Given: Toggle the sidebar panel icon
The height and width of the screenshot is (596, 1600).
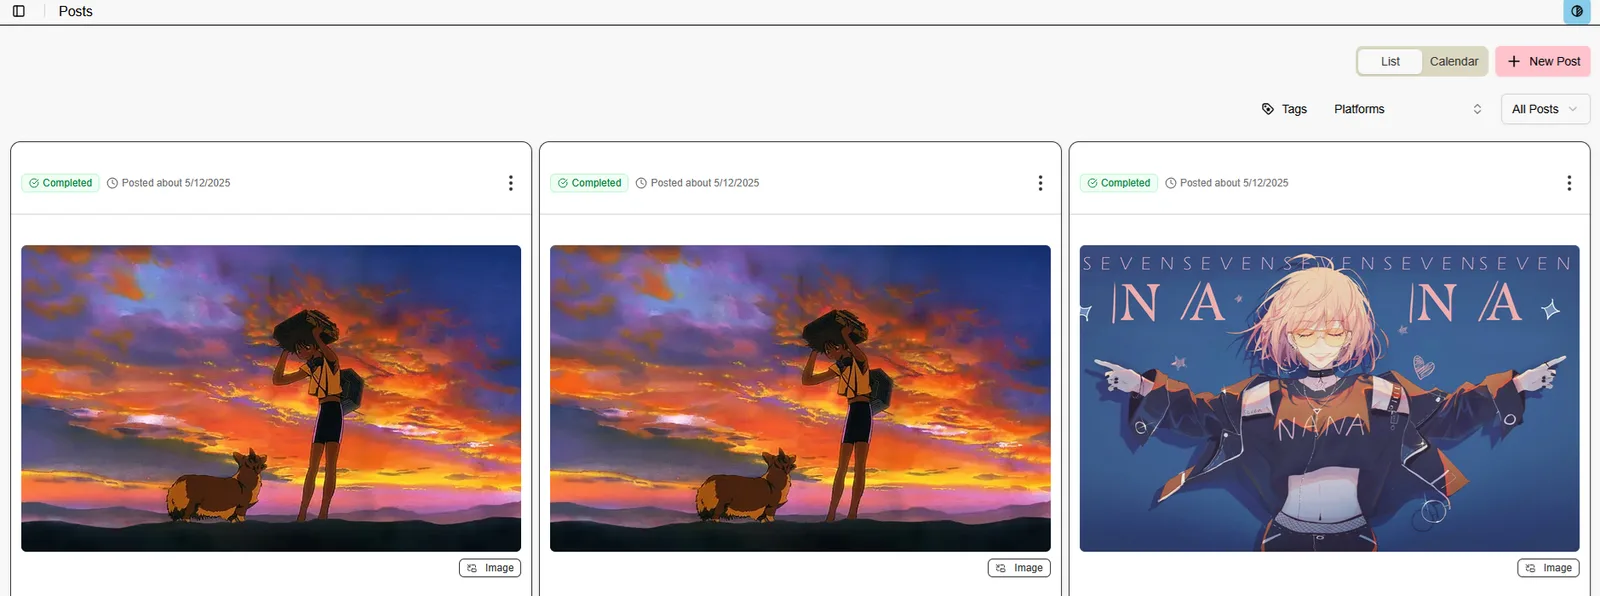Looking at the screenshot, I should pos(18,11).
